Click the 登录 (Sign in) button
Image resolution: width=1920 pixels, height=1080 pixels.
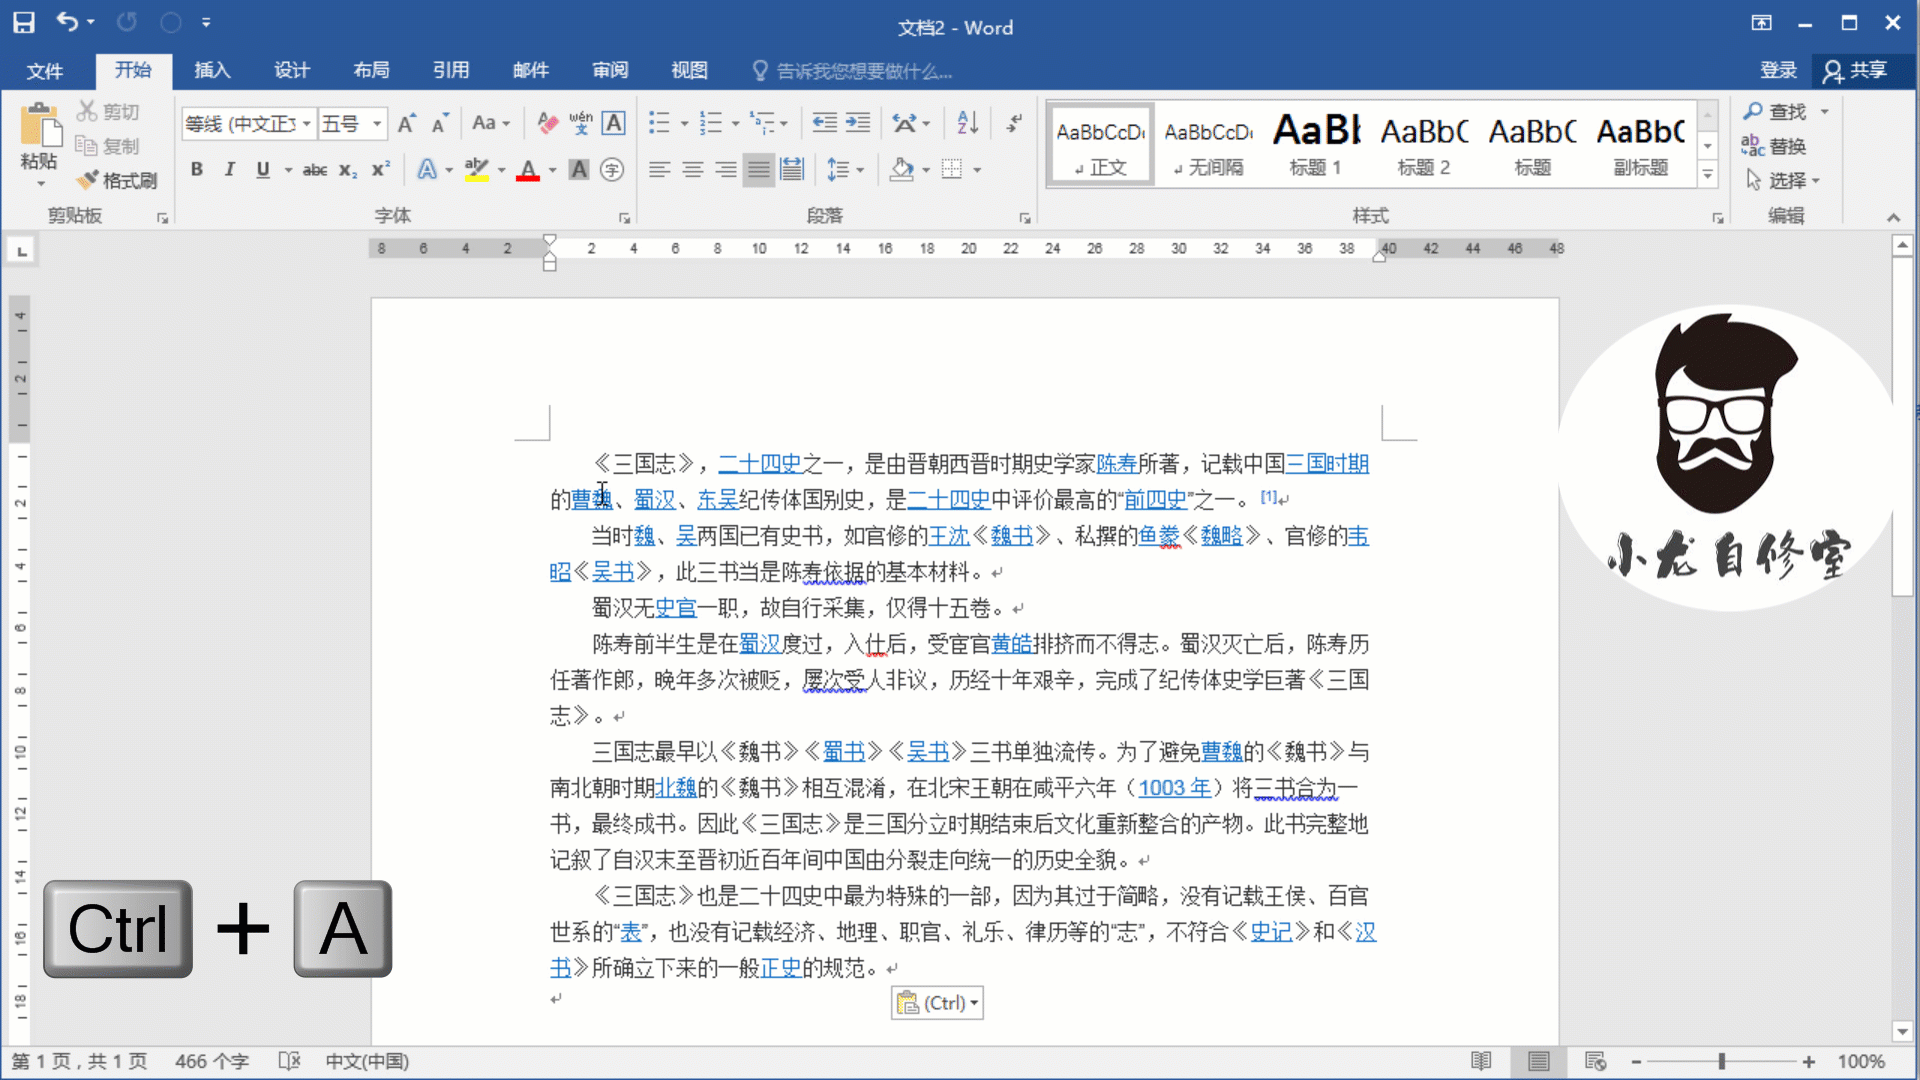[1778, 70]
